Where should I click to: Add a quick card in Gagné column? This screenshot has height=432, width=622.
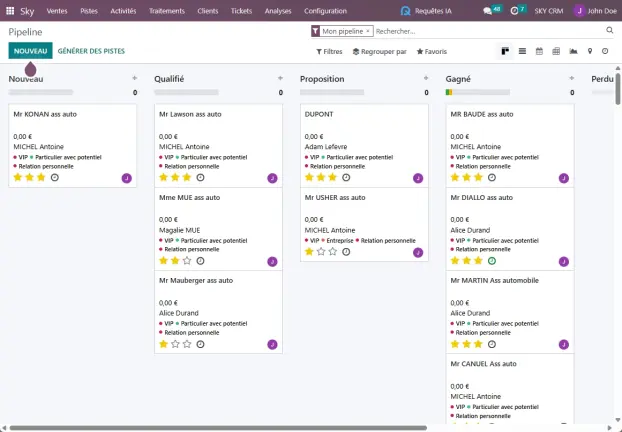[572, 78]
